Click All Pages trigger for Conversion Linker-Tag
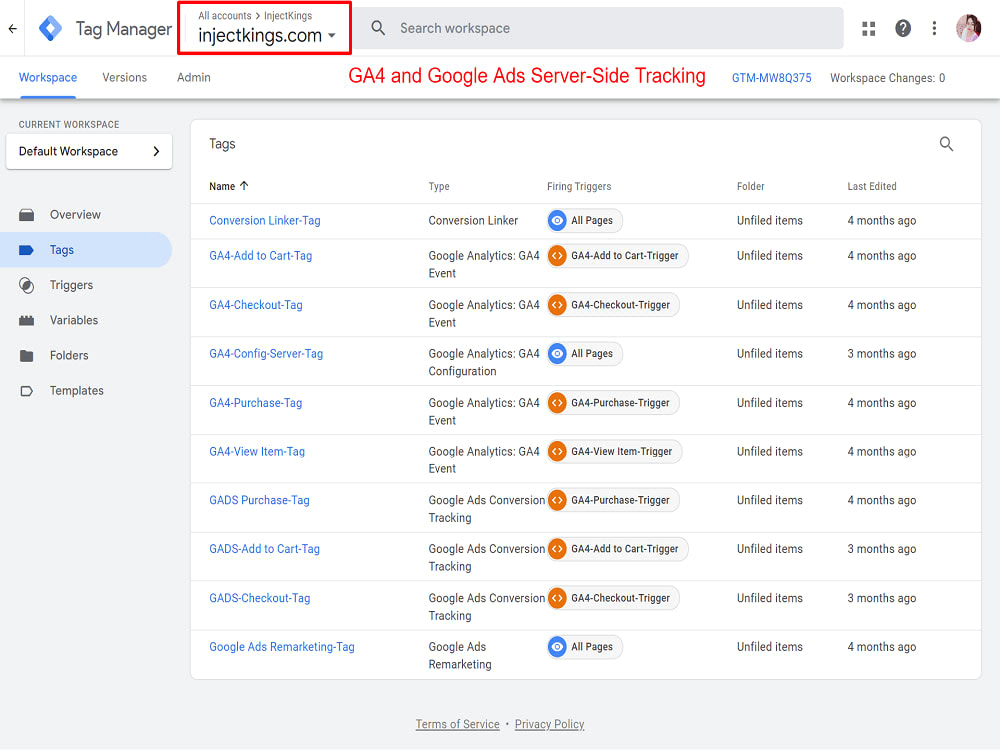The image size is (1000, 750). click(584, 221)
